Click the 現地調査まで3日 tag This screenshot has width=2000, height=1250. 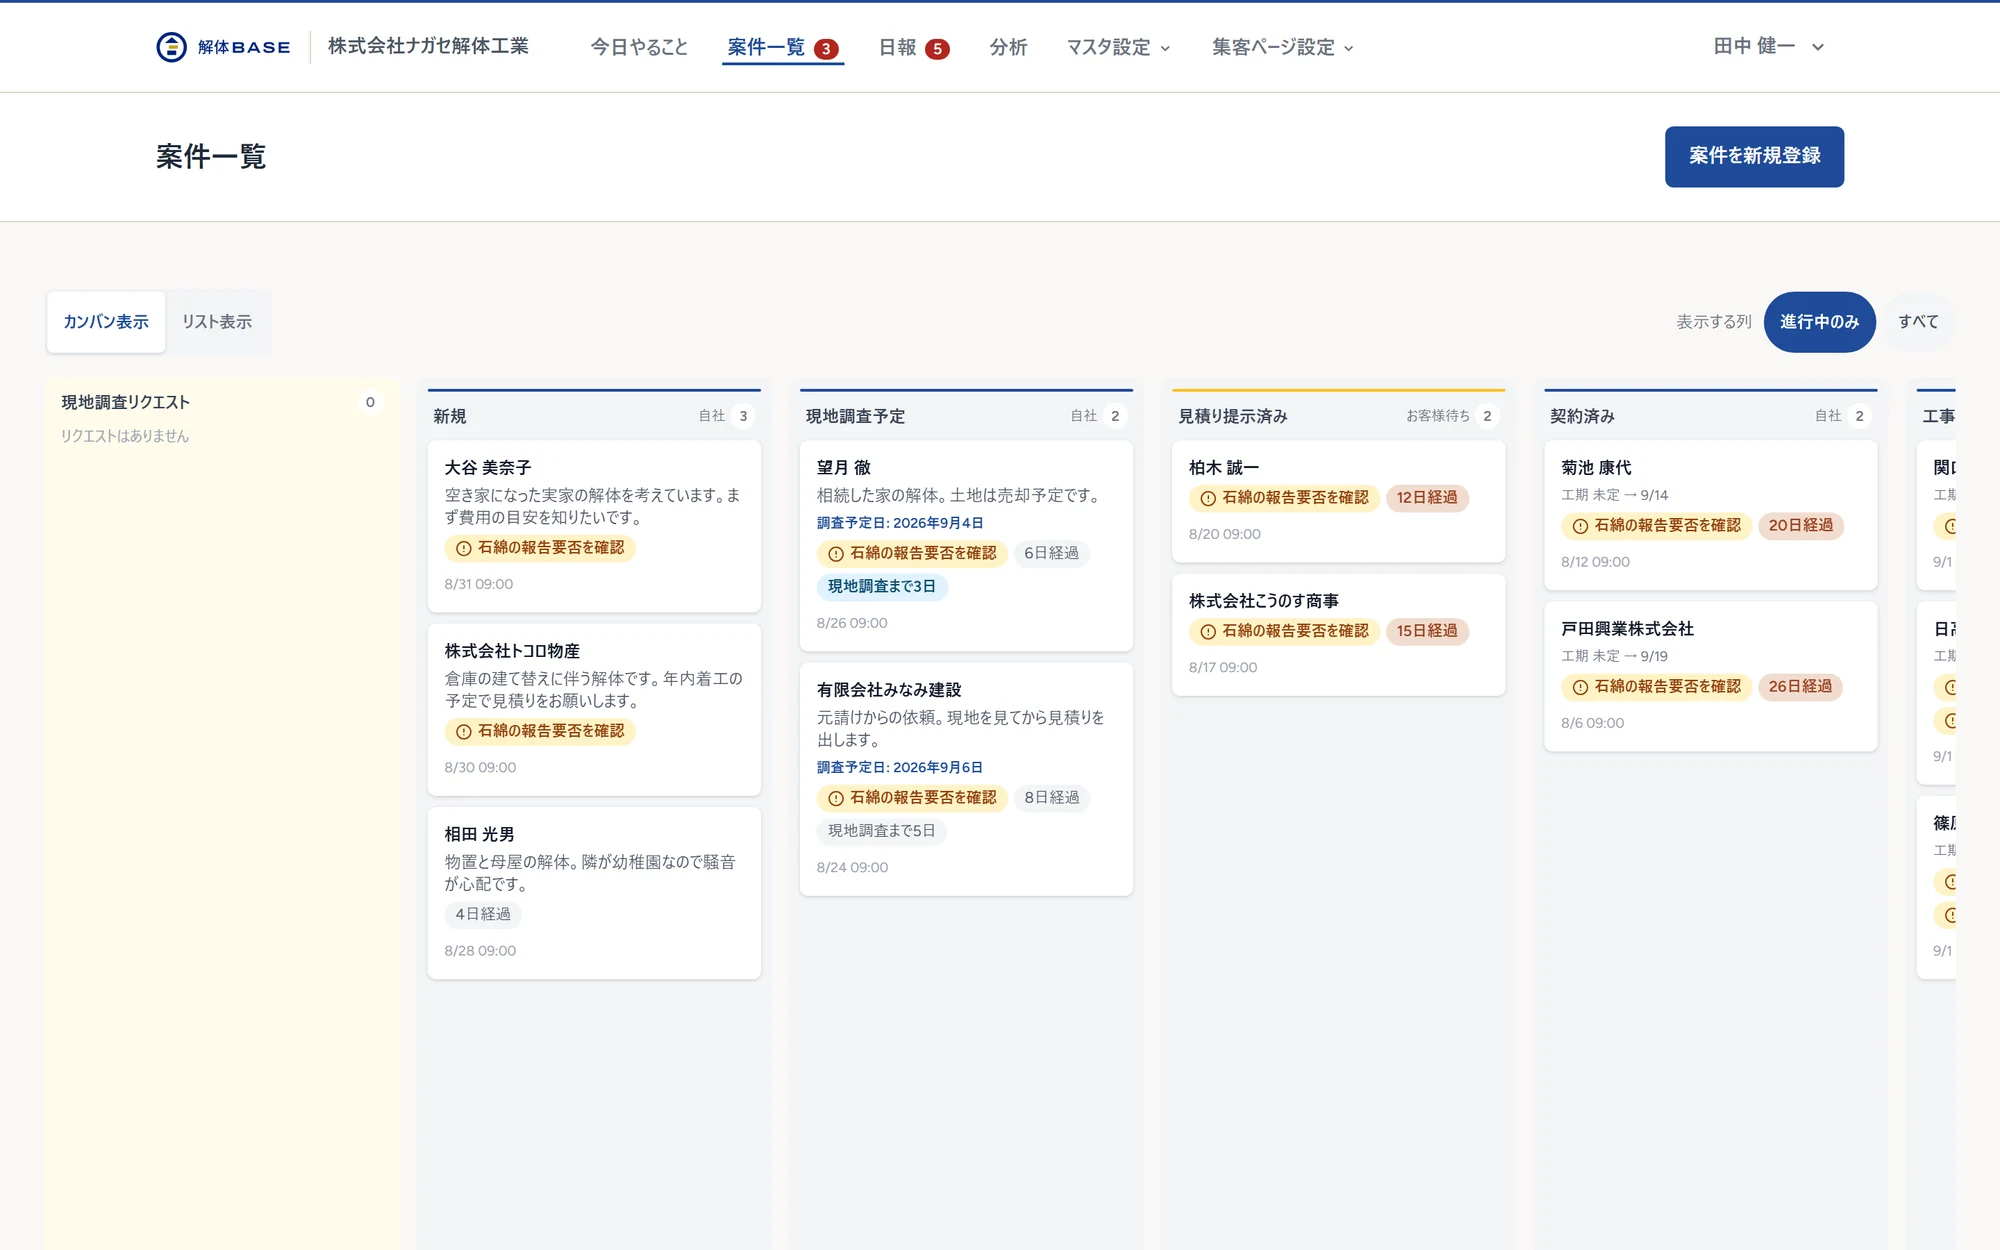click(881, 587)
